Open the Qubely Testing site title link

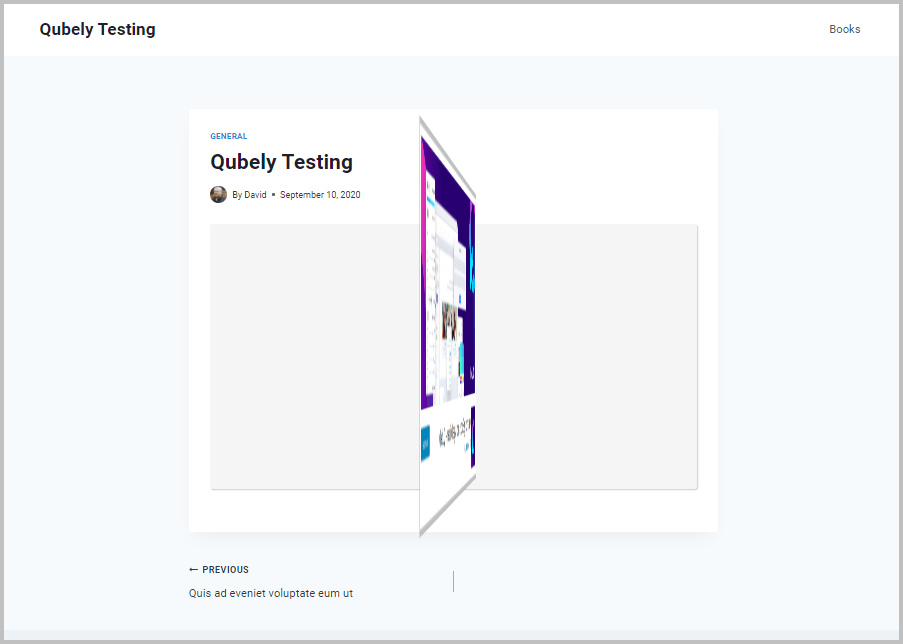pos(97,29)
